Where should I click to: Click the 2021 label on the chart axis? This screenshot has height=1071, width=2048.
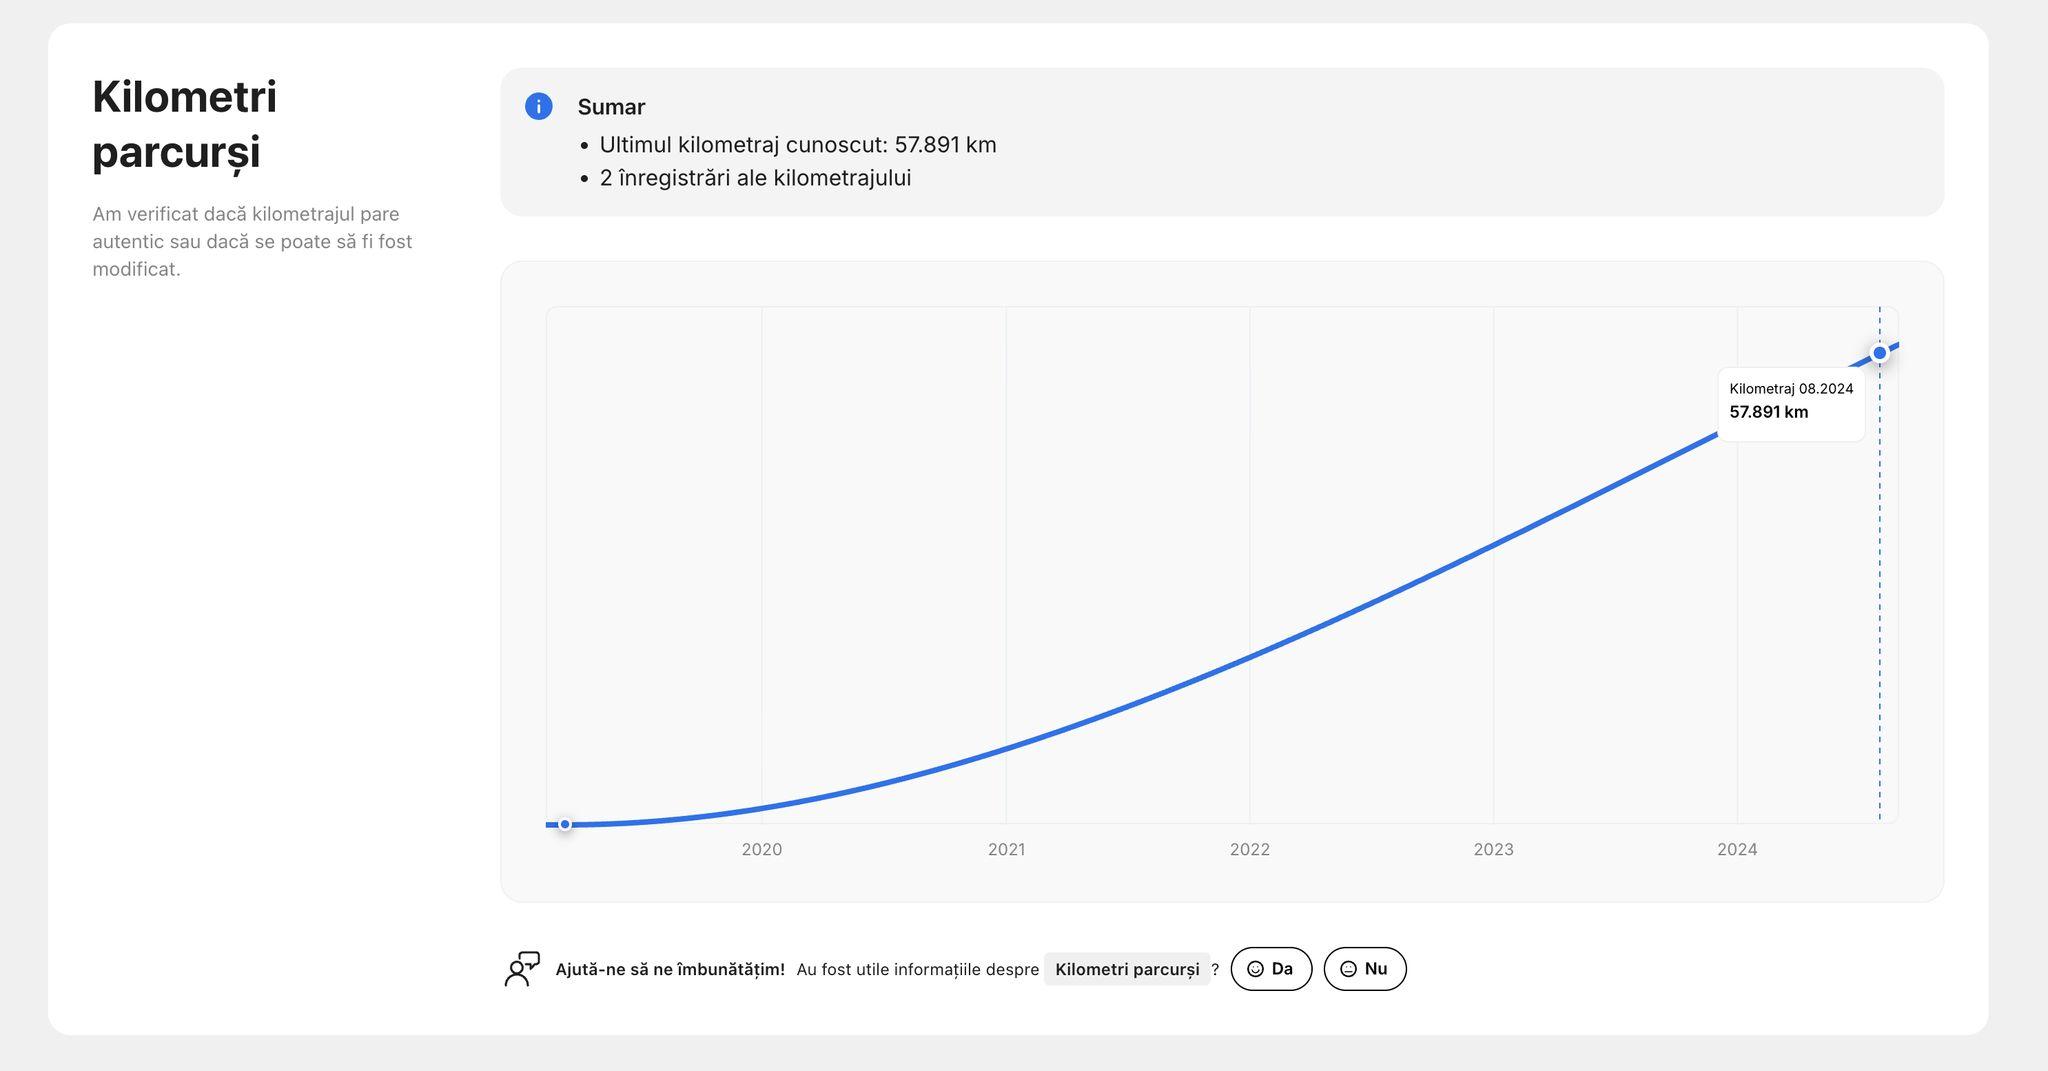click(1006, 849)
